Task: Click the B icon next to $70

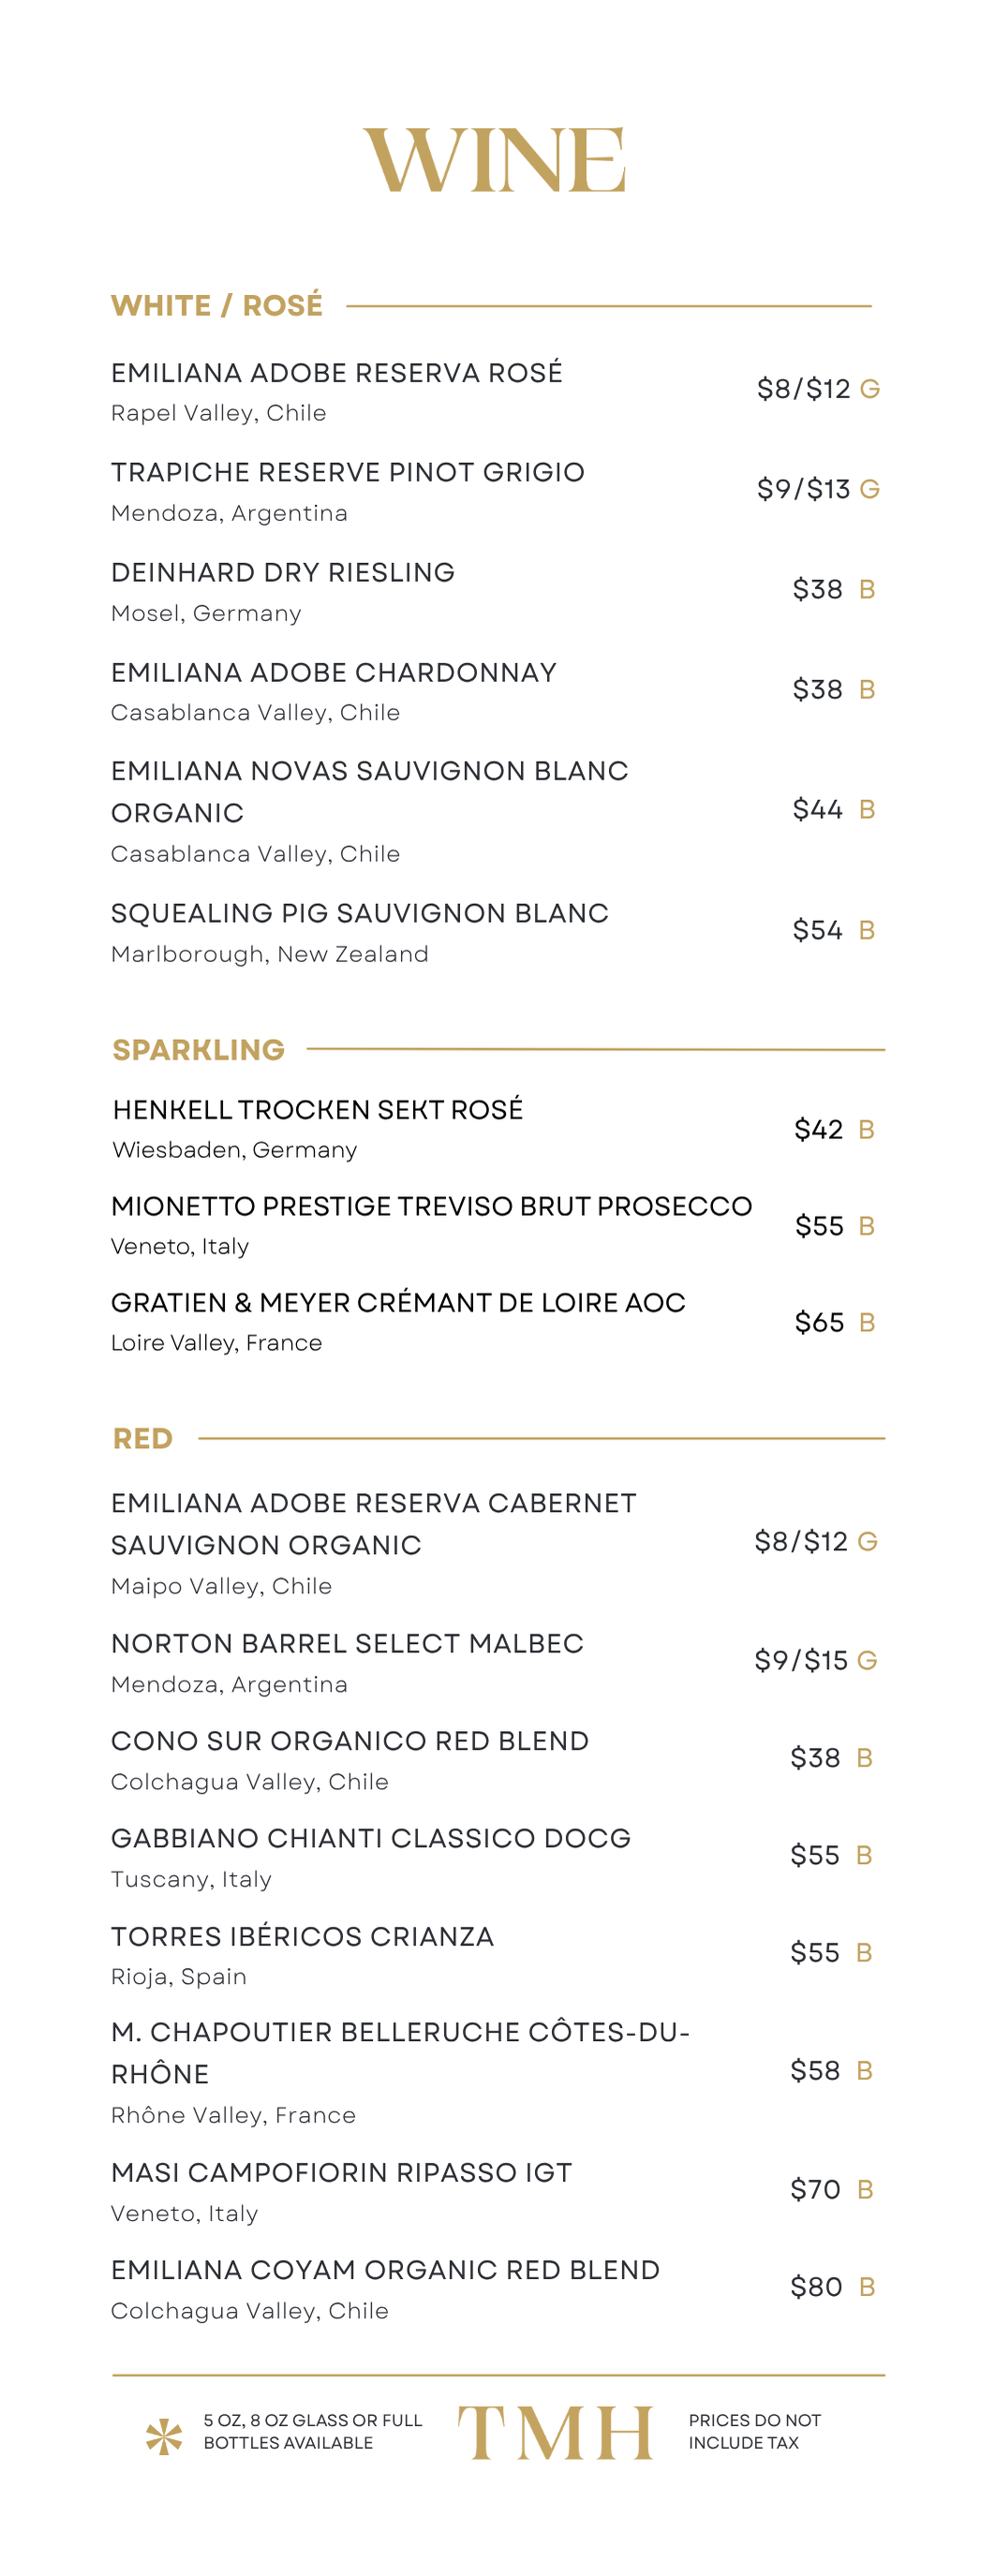Action: 866,2189
